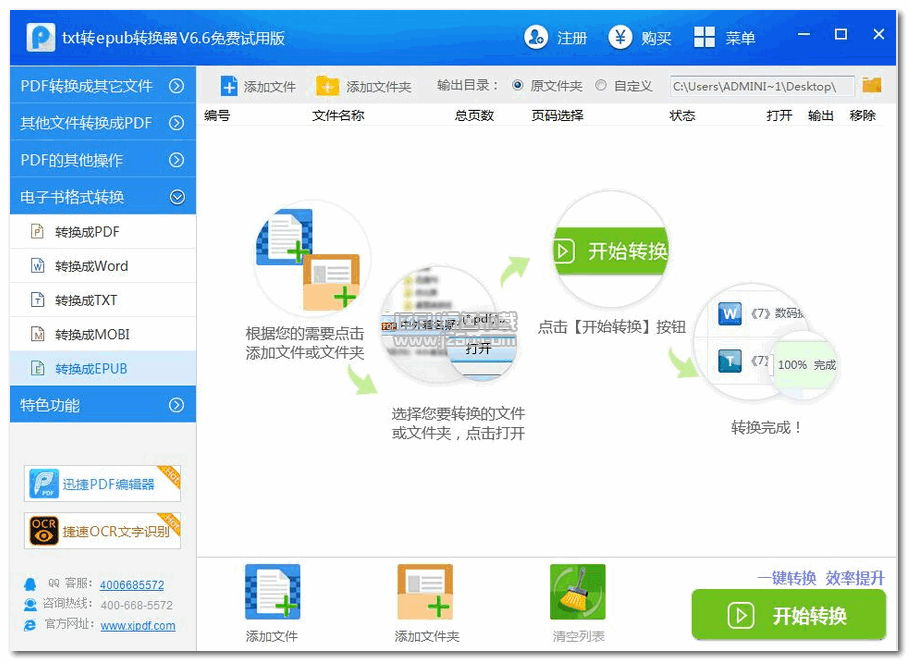Click play icon inside 开始转换 button

741,615
